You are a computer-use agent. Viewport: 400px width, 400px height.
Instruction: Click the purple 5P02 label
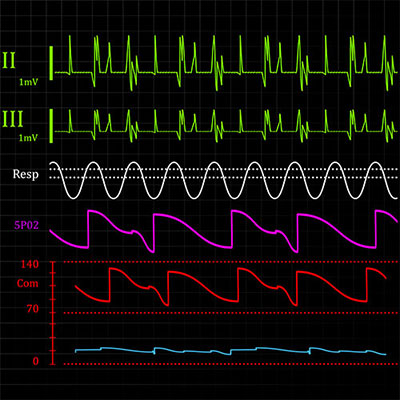coord(26,226)
